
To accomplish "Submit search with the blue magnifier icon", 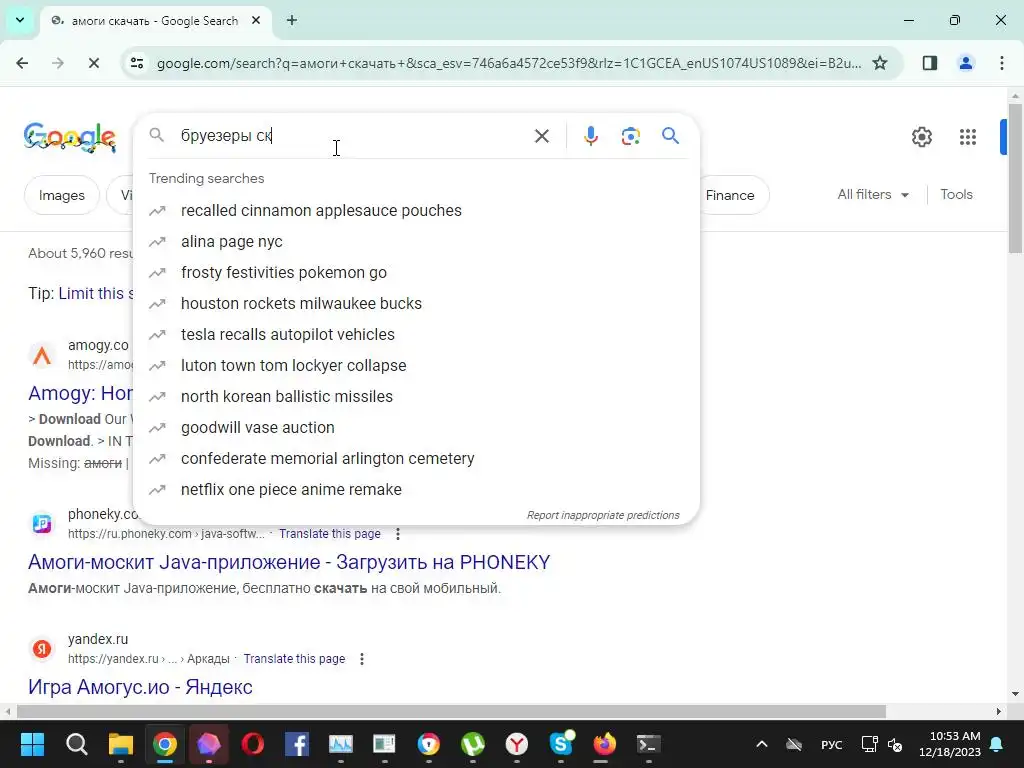I will pyautogui.click(x=670, y=135).
